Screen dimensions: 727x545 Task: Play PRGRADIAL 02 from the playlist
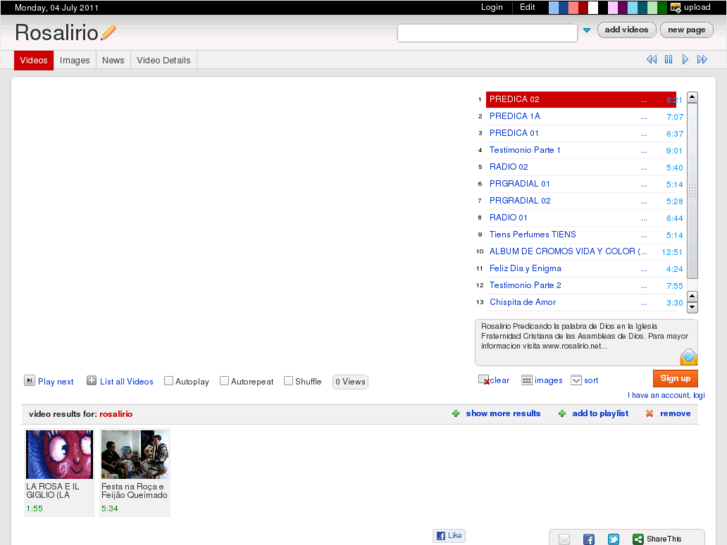(x=520, y=201)
